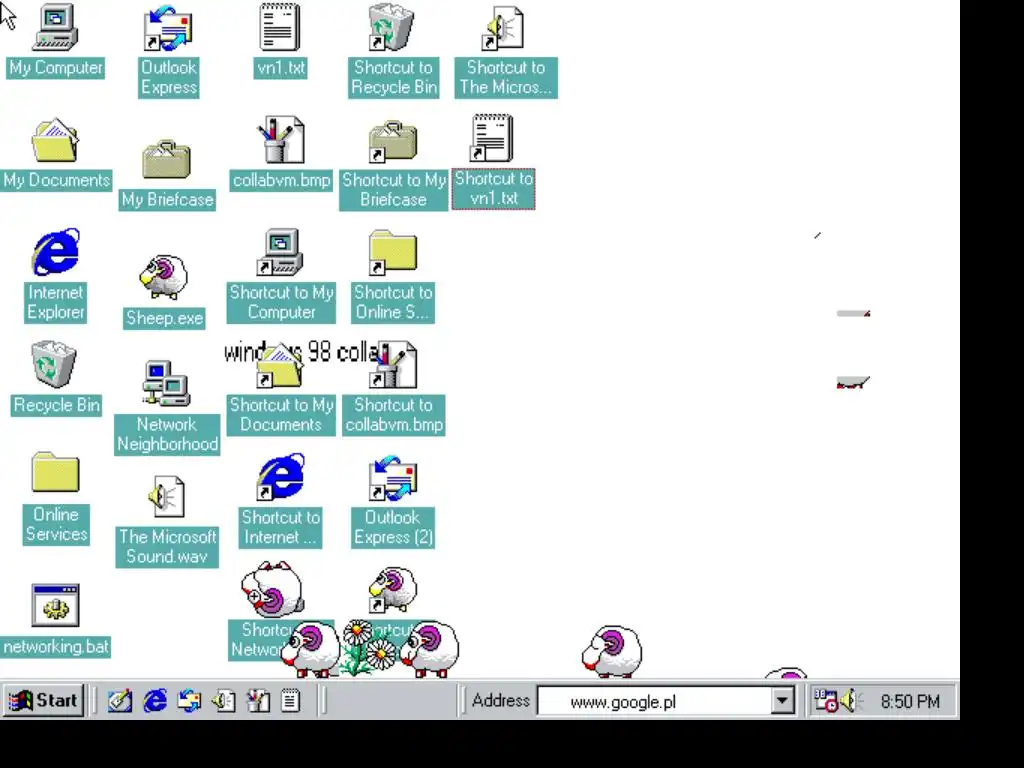
Task: Click the notepad text file Quick Launch icon
Action: pos(291,701)
